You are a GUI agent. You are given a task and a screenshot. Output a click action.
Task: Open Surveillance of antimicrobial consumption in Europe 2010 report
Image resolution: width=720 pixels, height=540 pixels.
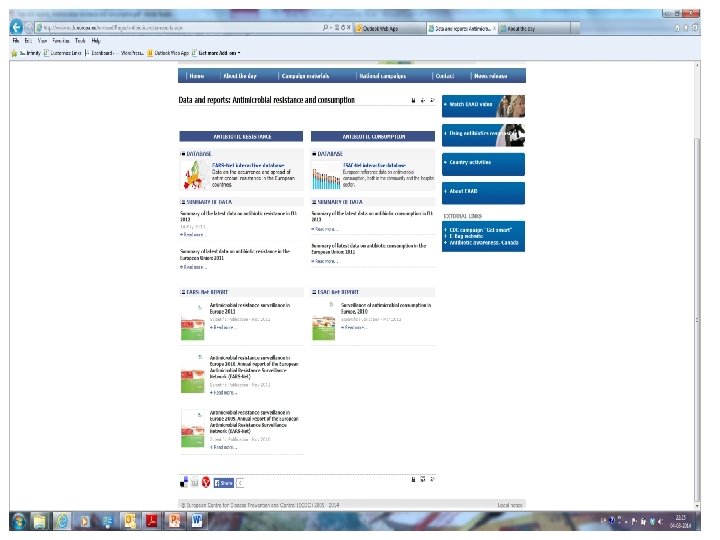(386, 308)
